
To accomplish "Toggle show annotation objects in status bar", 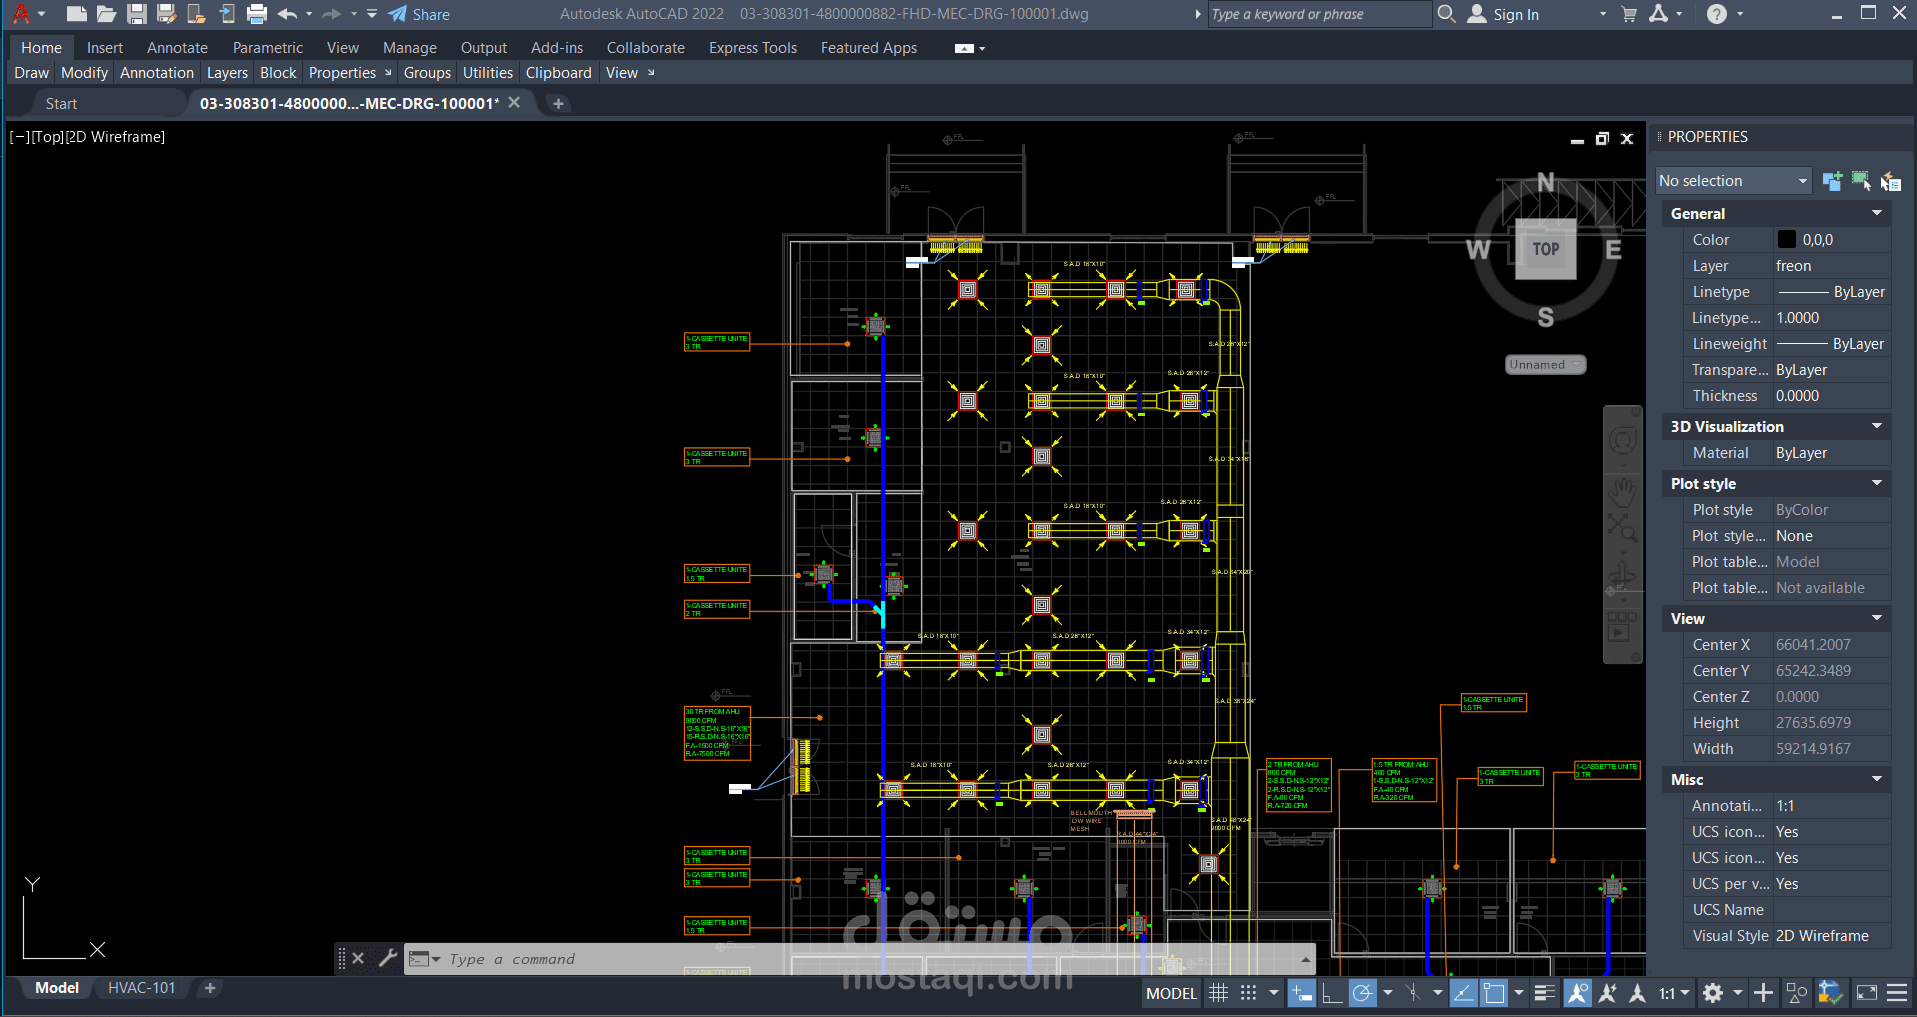I will coord(1578,993).
